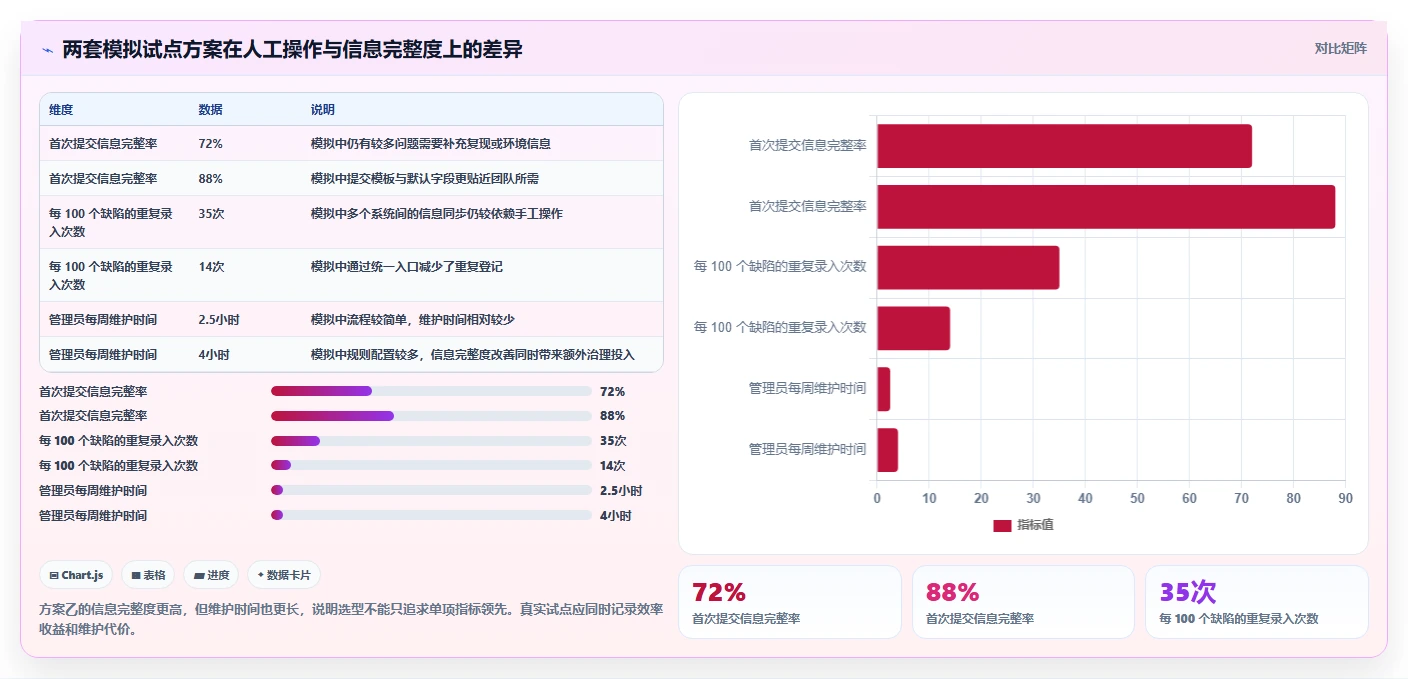Select the Chart.js tag chip
1408x679 pixels.
(x=76, y=575)
